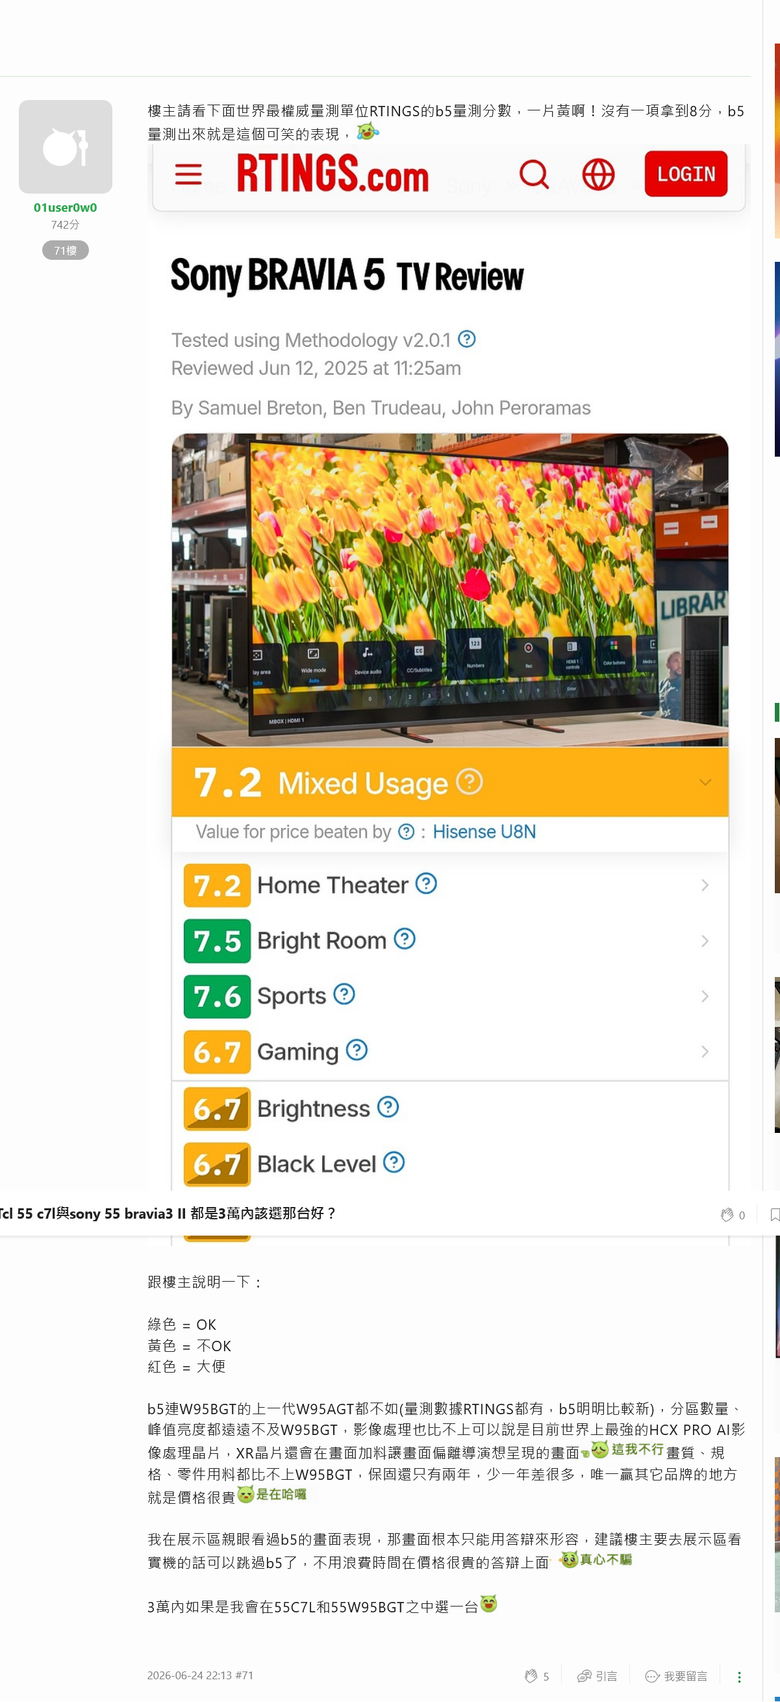
Task: Click the line 紅色 = 大便
Action: [186, 1366]
